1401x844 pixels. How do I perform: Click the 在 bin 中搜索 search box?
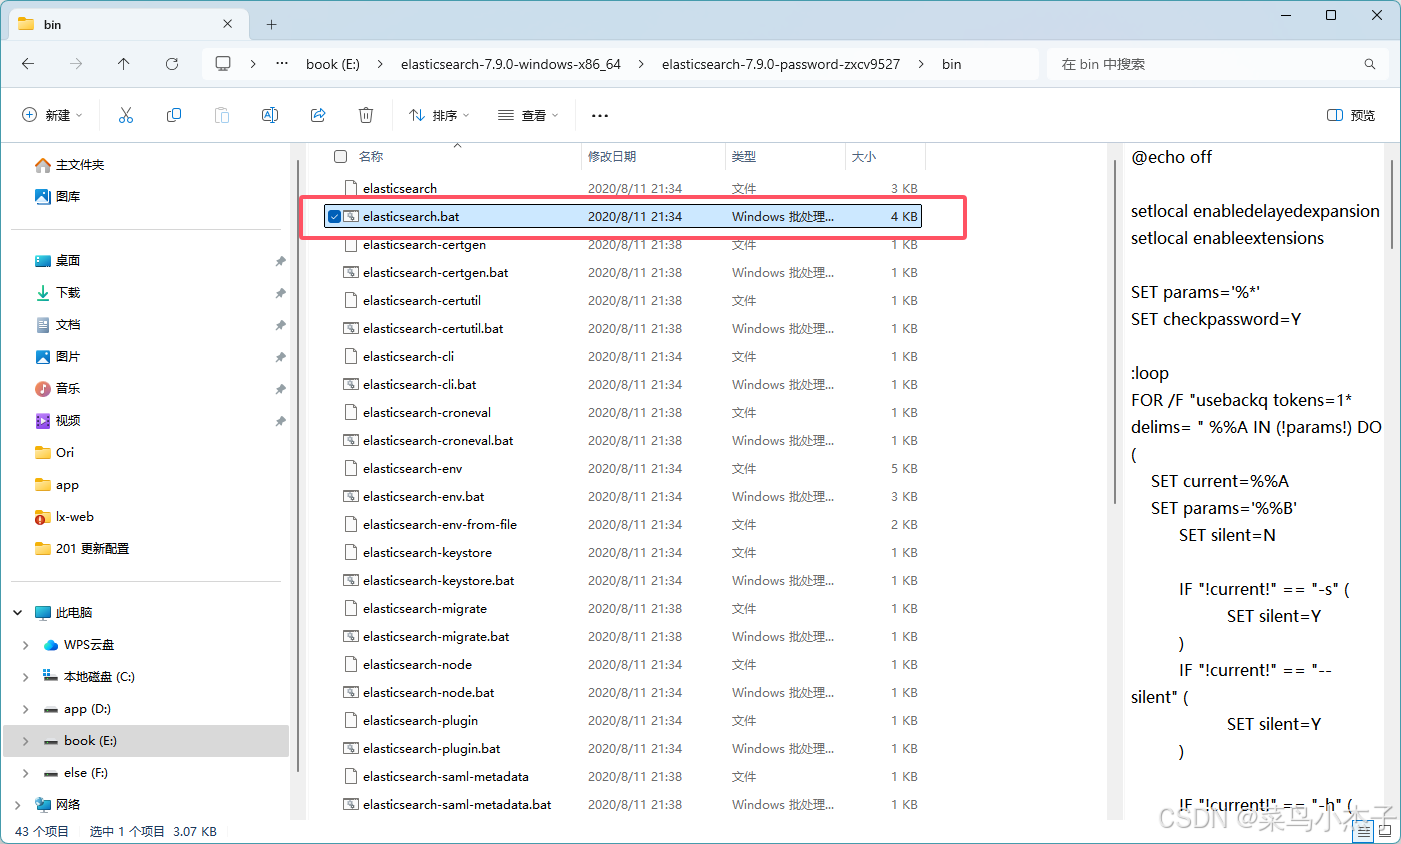point(1218,64)
